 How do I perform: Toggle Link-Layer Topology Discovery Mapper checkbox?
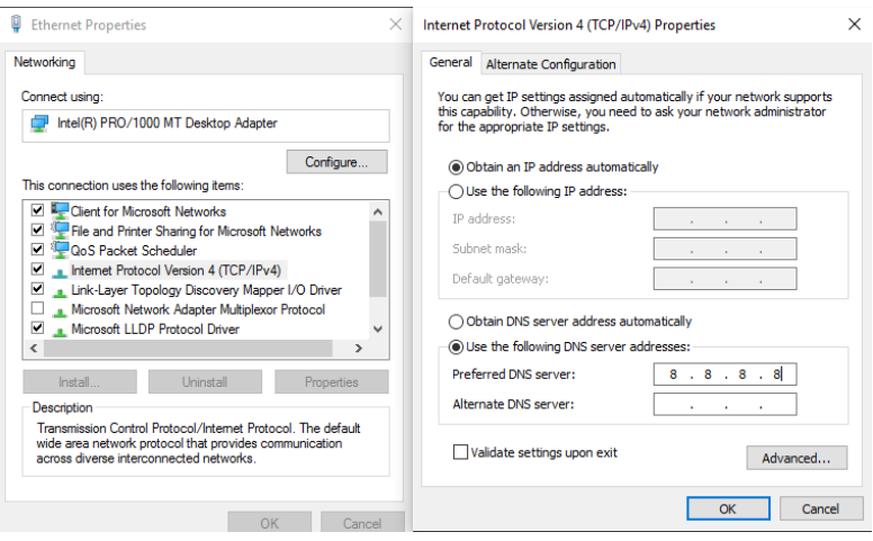pyautogui.click(x=37, y=288)
